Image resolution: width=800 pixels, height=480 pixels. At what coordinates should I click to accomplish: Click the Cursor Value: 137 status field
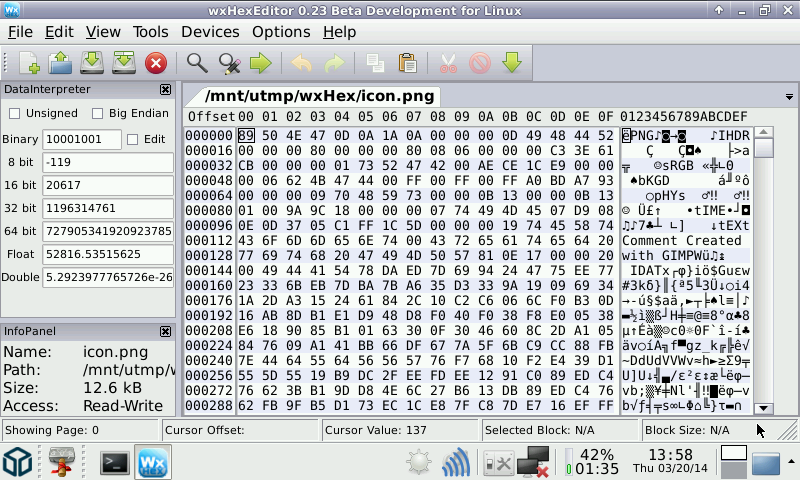click(x=399, y=431)
